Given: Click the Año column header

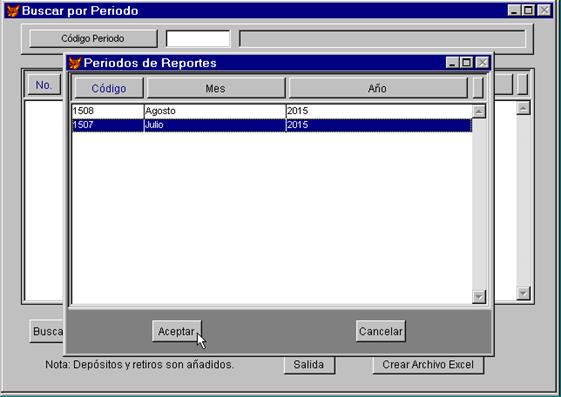Looking at the screenshot, I should click(x=377, y=88).
